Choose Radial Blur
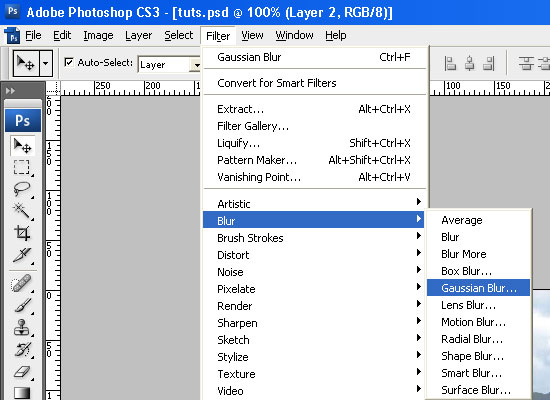The height and width of the screenshot is (400, 550). (x=478, y=339)
